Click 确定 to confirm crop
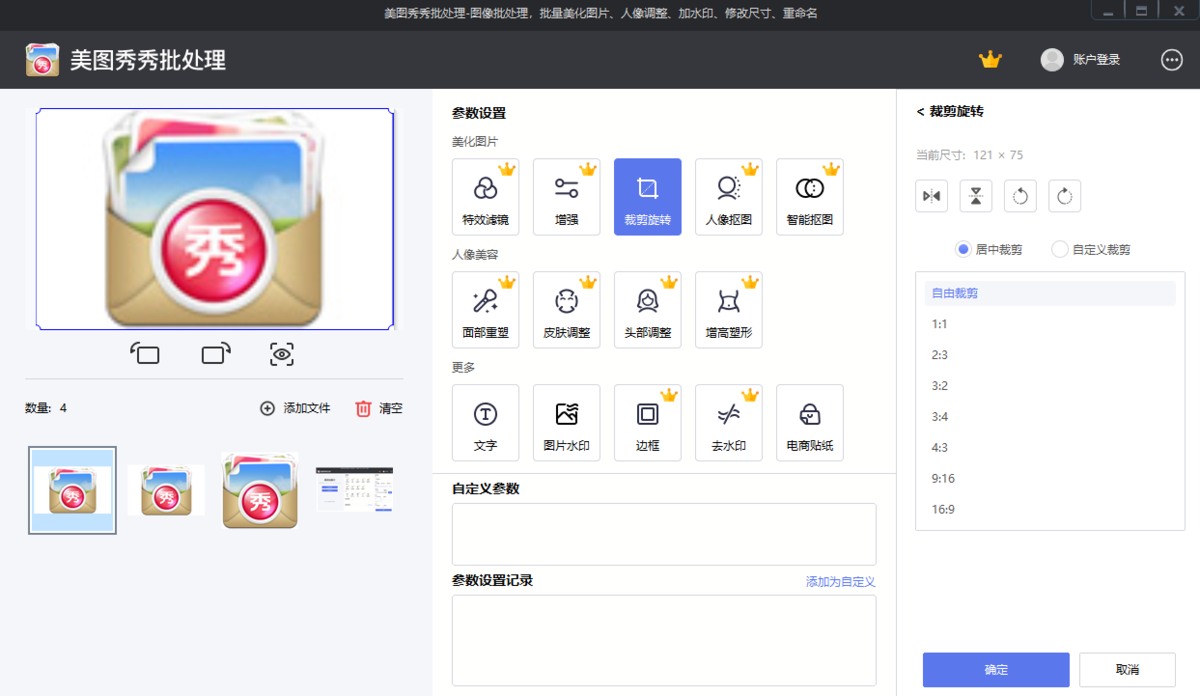Screen dimensions: 1200x696 click(x=996, y=670)
